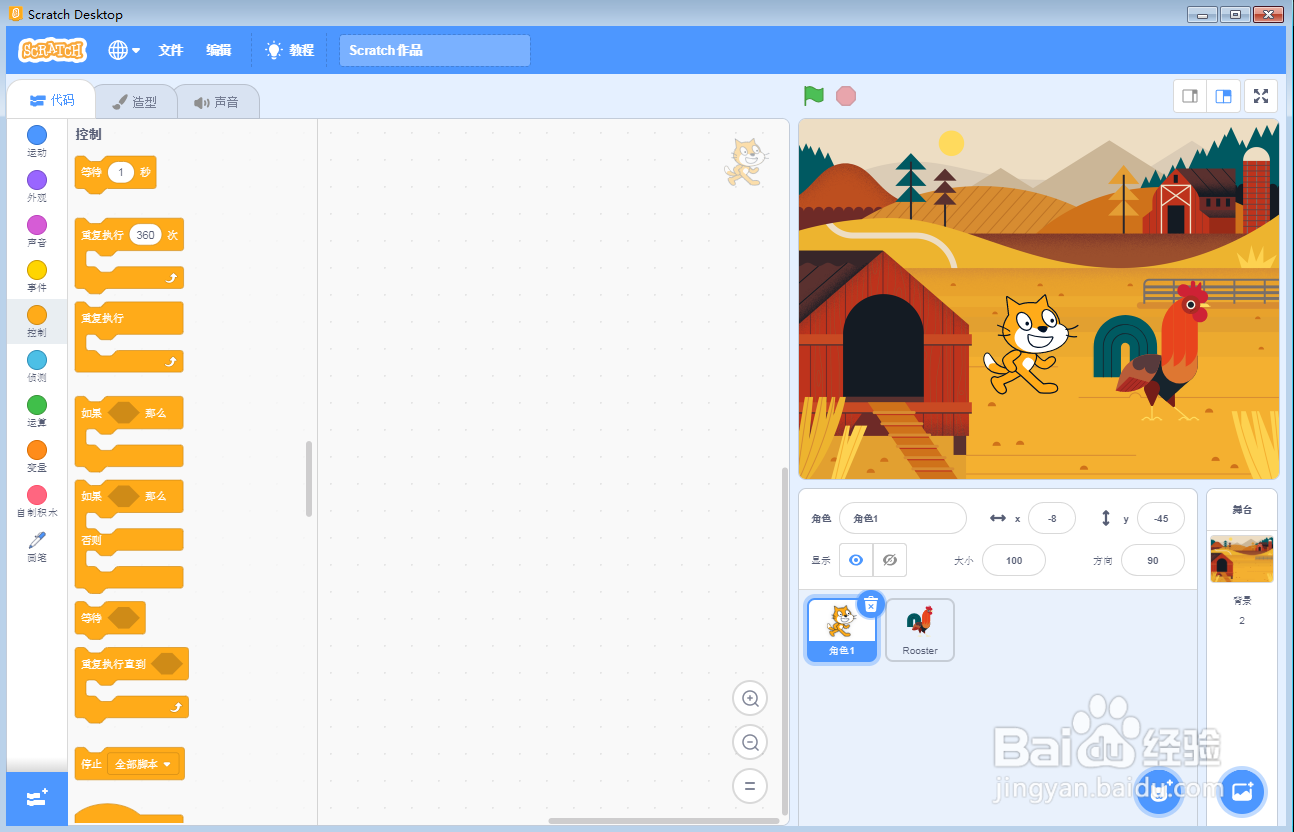Open the 编辑 (Edit) menu

point(219,50)
